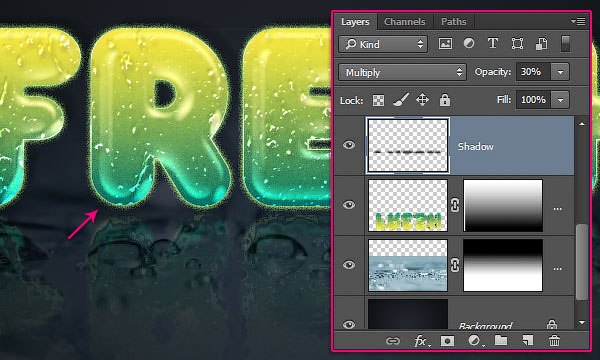Filter for type layers icon

coord(493,44)
